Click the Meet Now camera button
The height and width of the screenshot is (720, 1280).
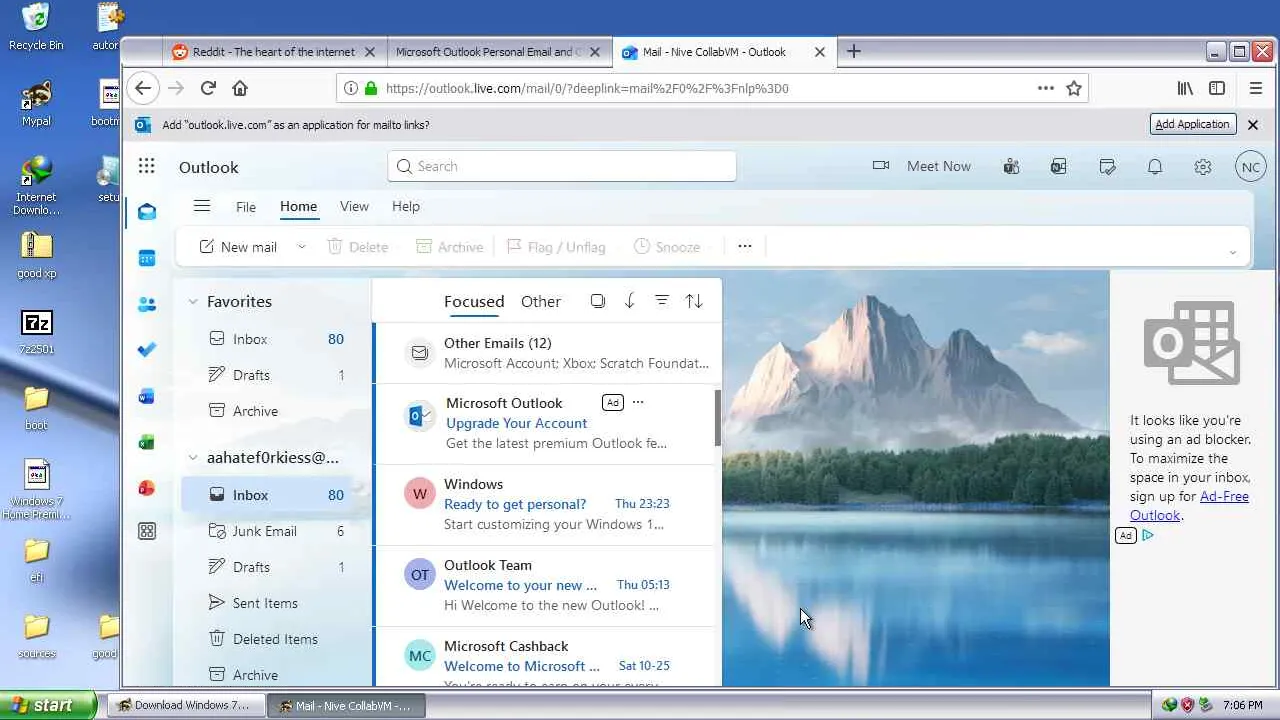(921, 166)
